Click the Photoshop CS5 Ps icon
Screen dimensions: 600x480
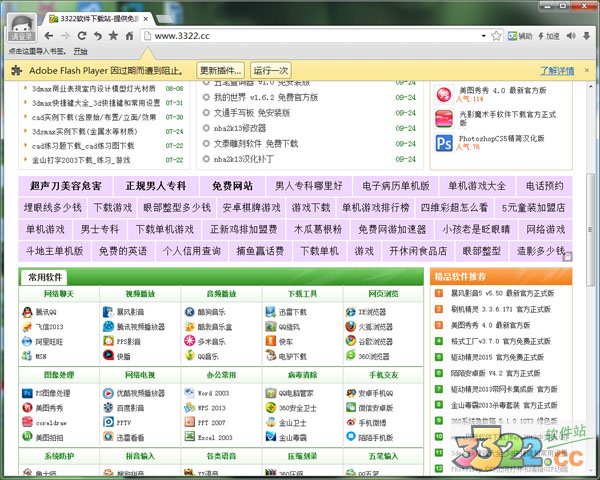pos(444,143)
